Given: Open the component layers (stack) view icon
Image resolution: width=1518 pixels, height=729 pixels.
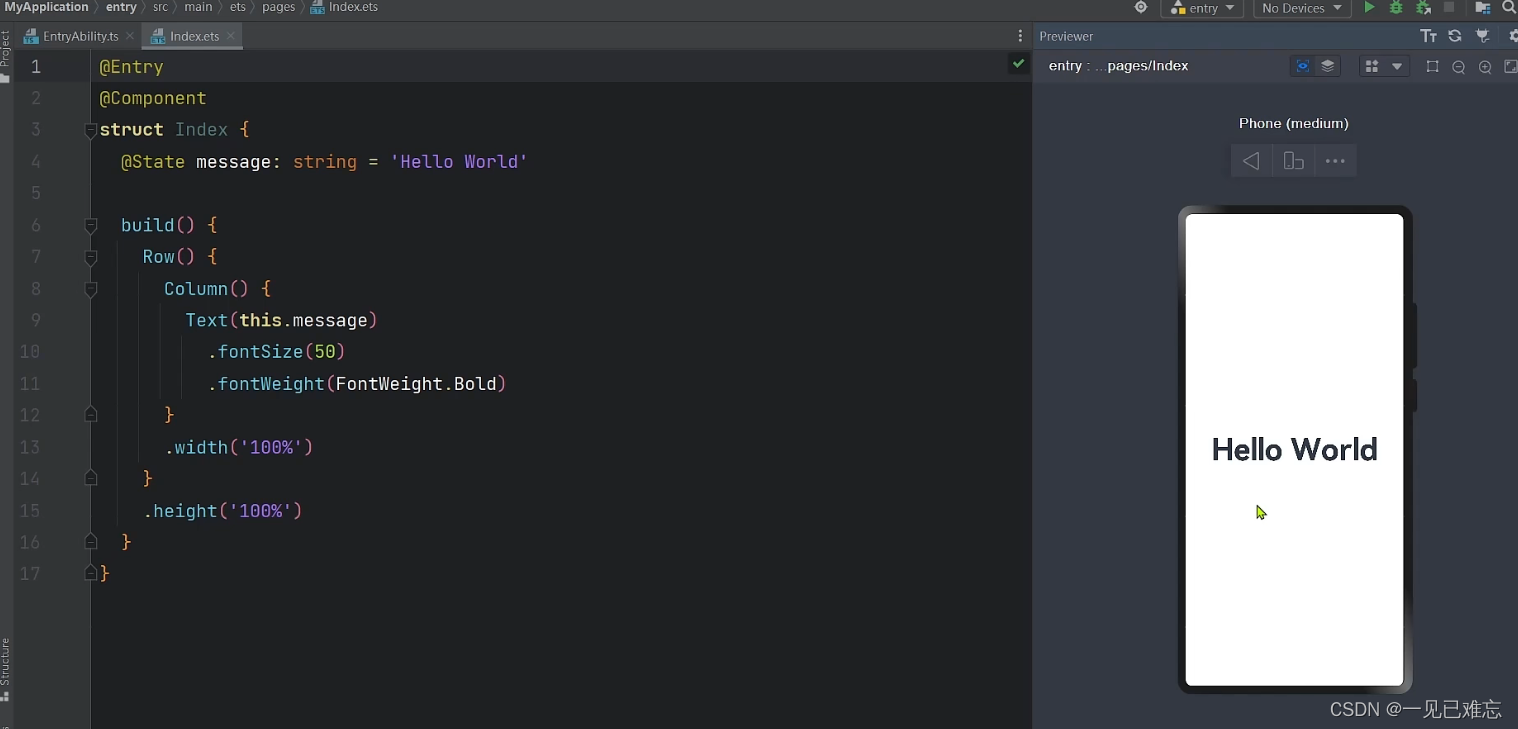Looking at the screenshot, I should coord(1328,66).
